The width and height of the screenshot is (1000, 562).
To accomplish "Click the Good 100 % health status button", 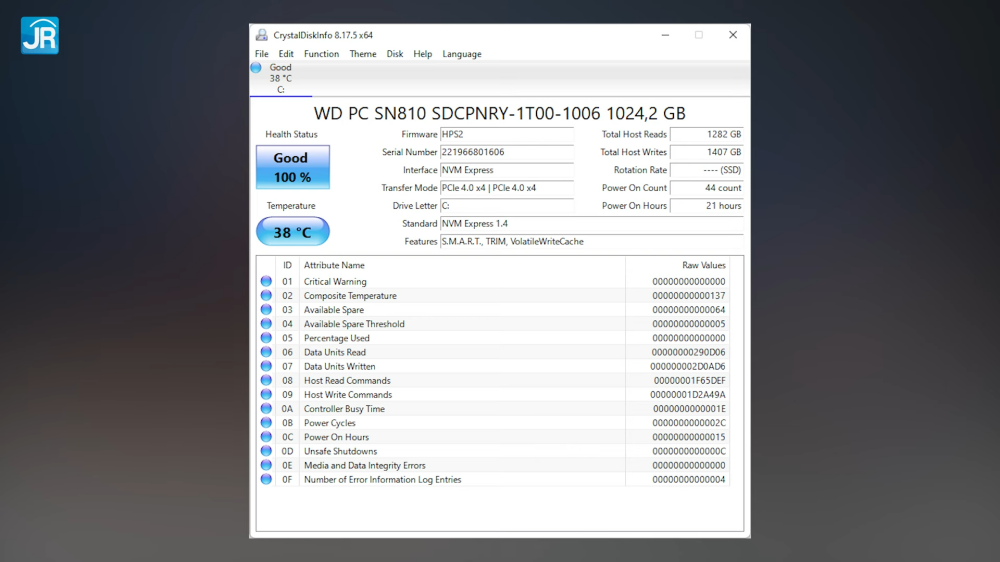I will tap(292, 167).
